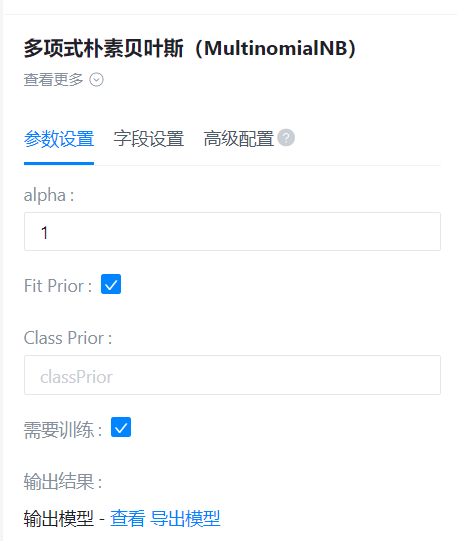Switch to the 参数设置 tab
The height and width of the screenshot is (541, 457).
[59, 139]
